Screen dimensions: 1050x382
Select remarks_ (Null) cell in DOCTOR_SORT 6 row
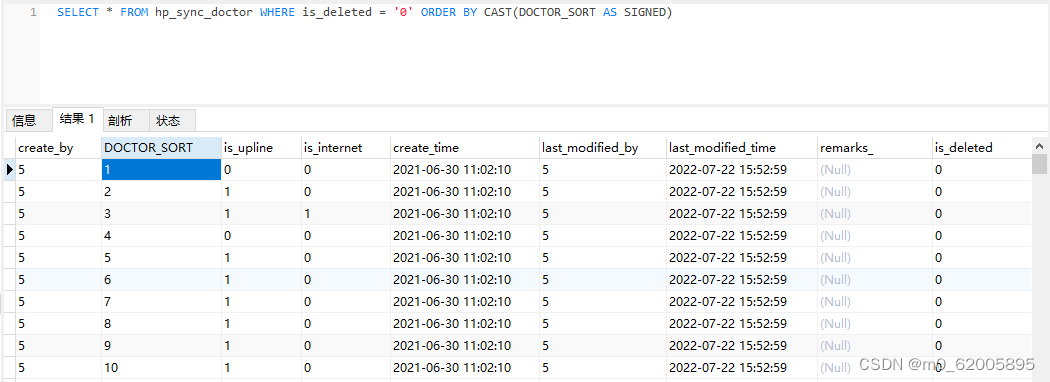coord(875,279)
